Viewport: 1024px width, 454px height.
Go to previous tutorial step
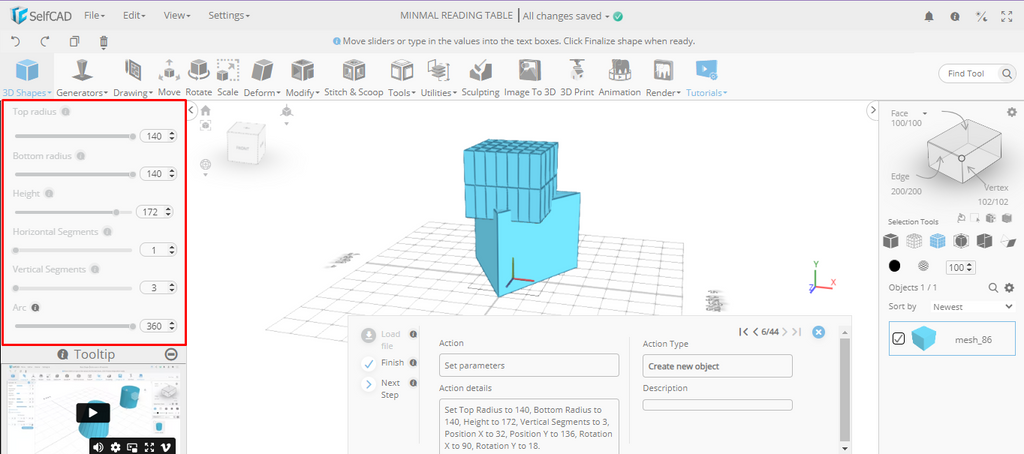pyautogui.click(x=756, y=332)
